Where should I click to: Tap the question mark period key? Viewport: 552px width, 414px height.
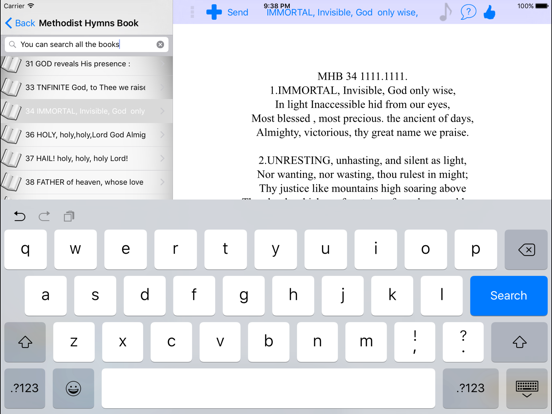point(463,342)
